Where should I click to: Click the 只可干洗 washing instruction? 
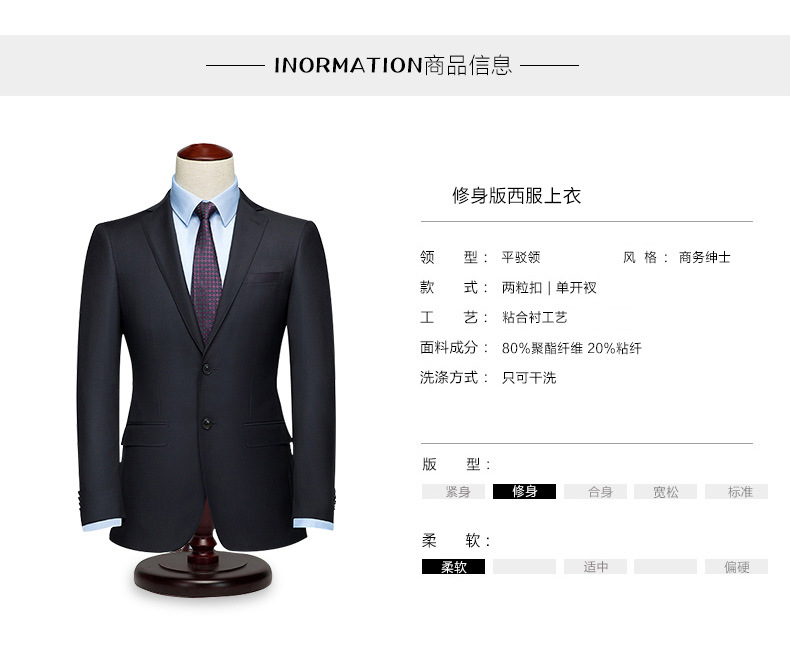(529, 378)
